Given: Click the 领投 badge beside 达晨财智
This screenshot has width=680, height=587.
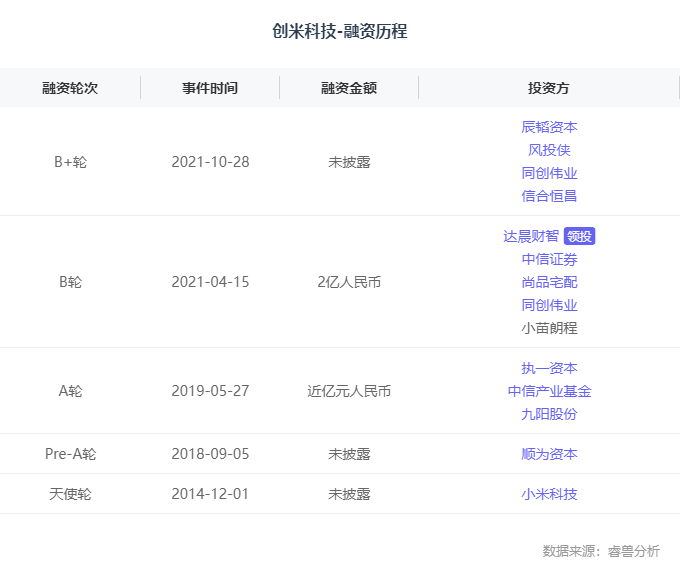Looking at the screenshot, I should pos(580,236).
